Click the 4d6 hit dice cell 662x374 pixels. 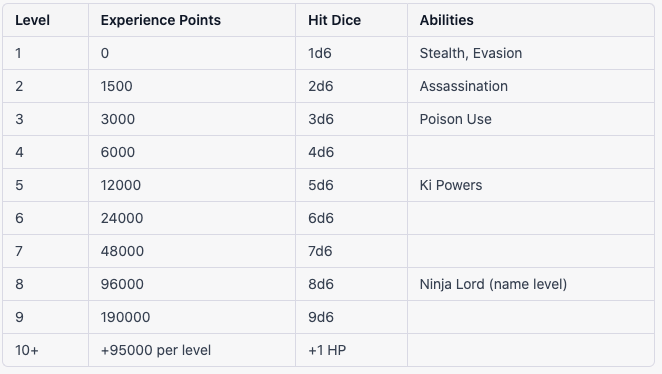[351, 152]
